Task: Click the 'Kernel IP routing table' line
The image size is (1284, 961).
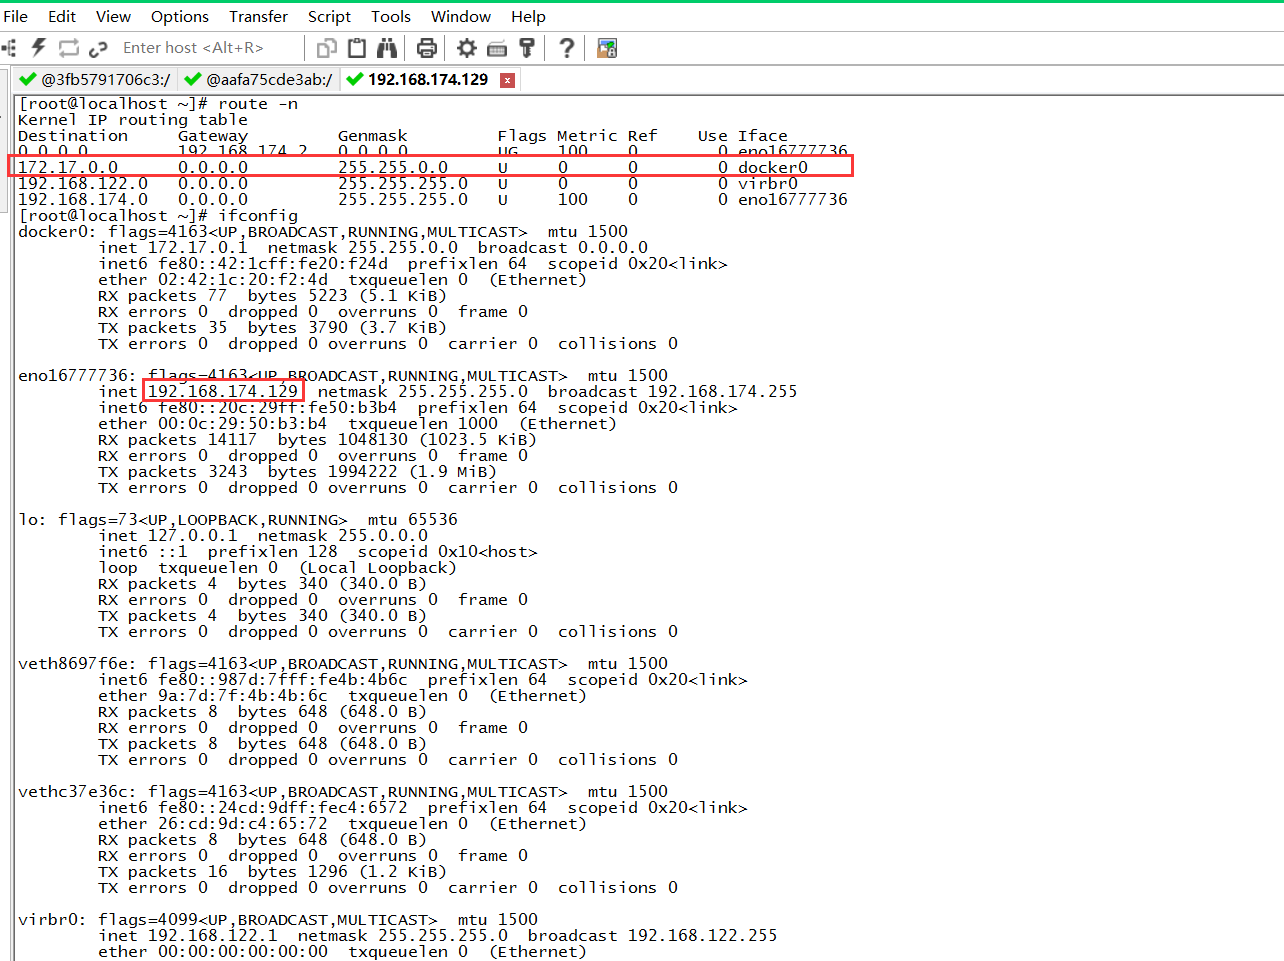Action: coord(133,120)
